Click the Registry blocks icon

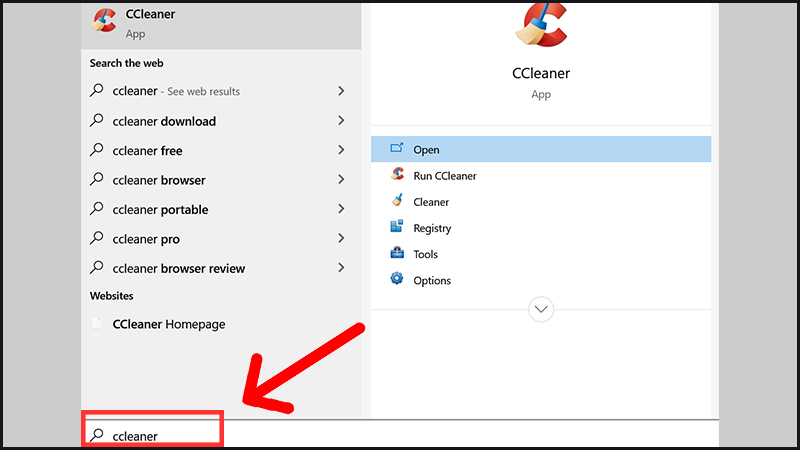(397, 226)
